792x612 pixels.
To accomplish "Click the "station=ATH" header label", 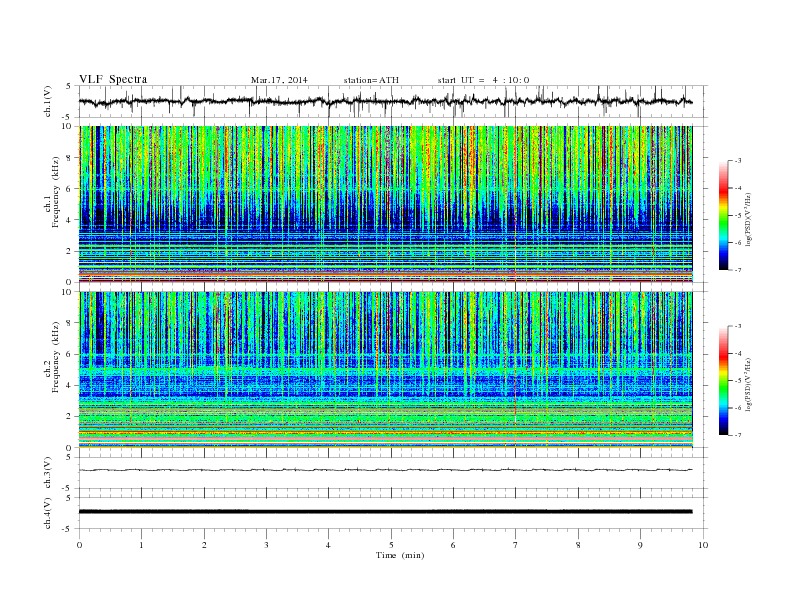I will (x=371, y=80).
